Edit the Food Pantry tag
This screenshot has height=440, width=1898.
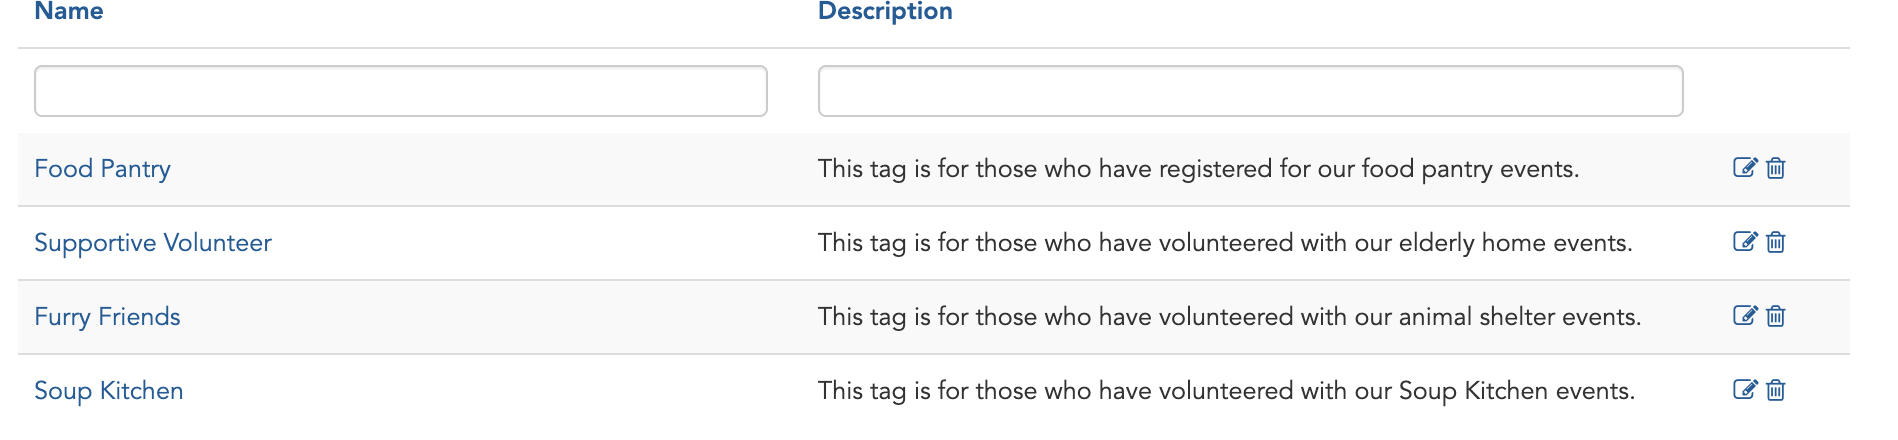coord(1745,168)
